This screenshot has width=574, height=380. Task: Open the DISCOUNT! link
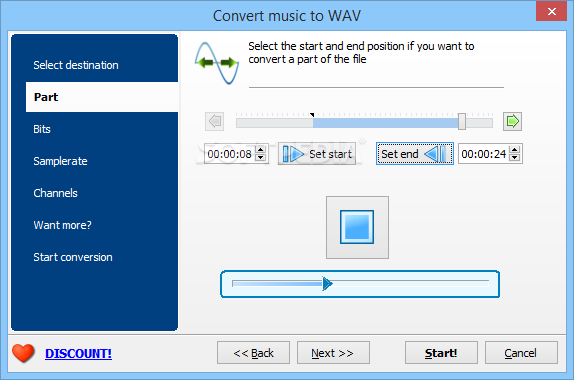pos(78,354)
